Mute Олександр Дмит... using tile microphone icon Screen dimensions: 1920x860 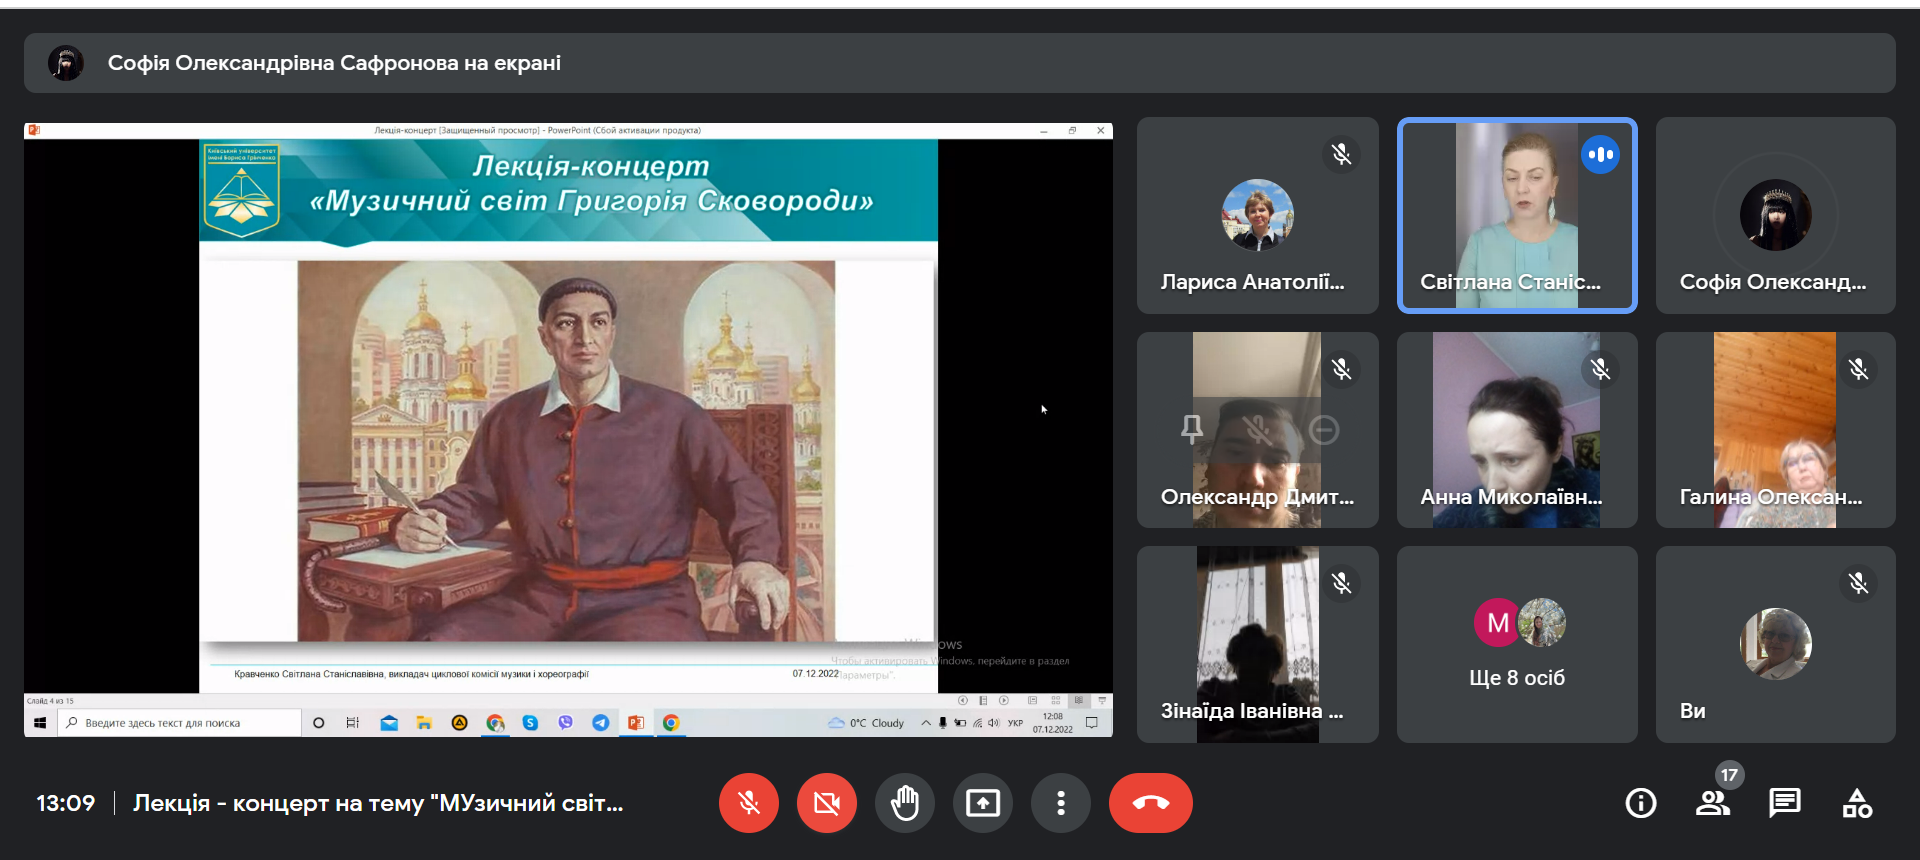(x=1258, y=430)
